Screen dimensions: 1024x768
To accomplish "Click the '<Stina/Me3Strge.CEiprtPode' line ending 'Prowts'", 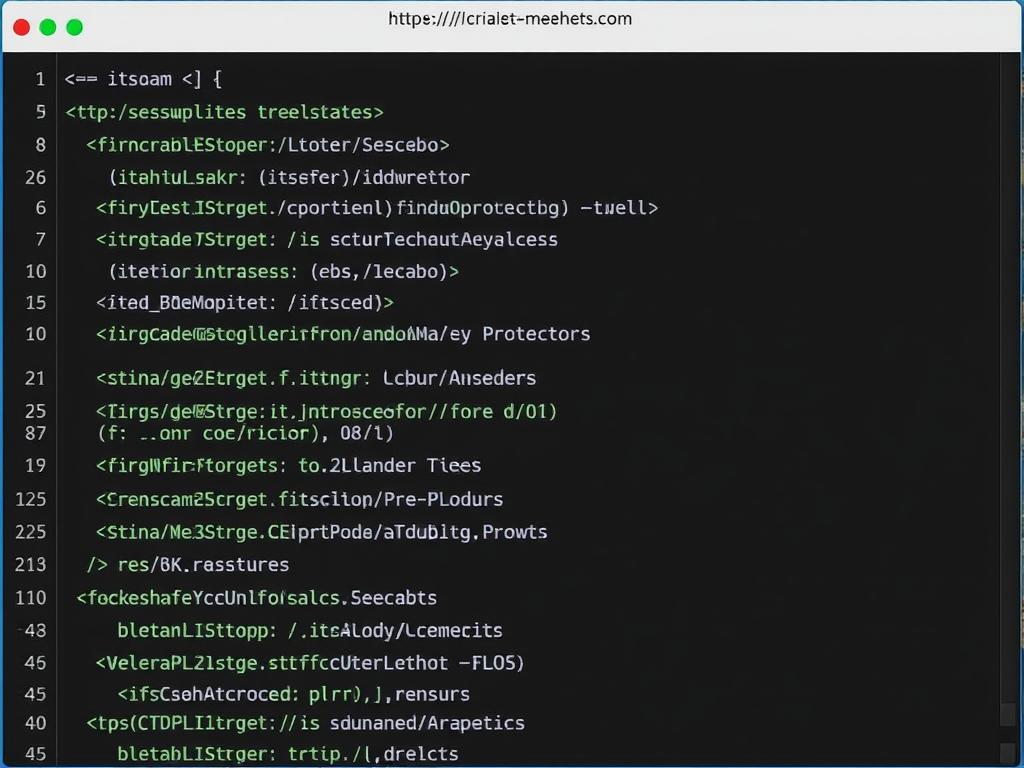I will point(322,532).
